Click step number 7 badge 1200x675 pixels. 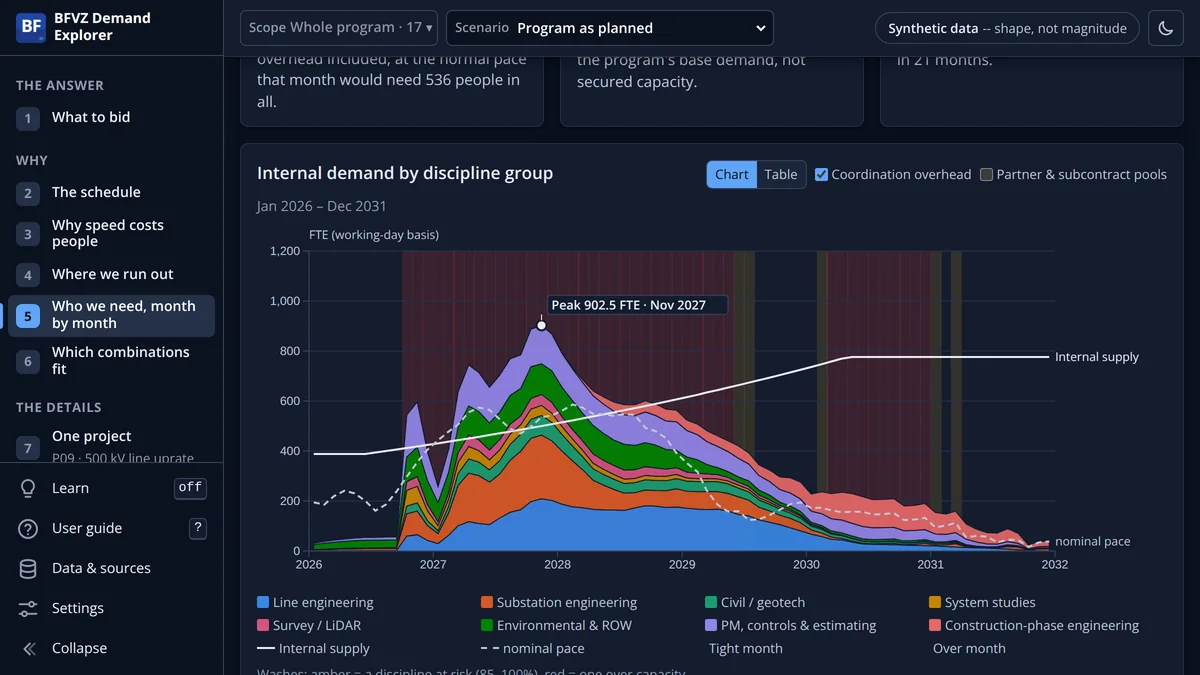[28, 448]
